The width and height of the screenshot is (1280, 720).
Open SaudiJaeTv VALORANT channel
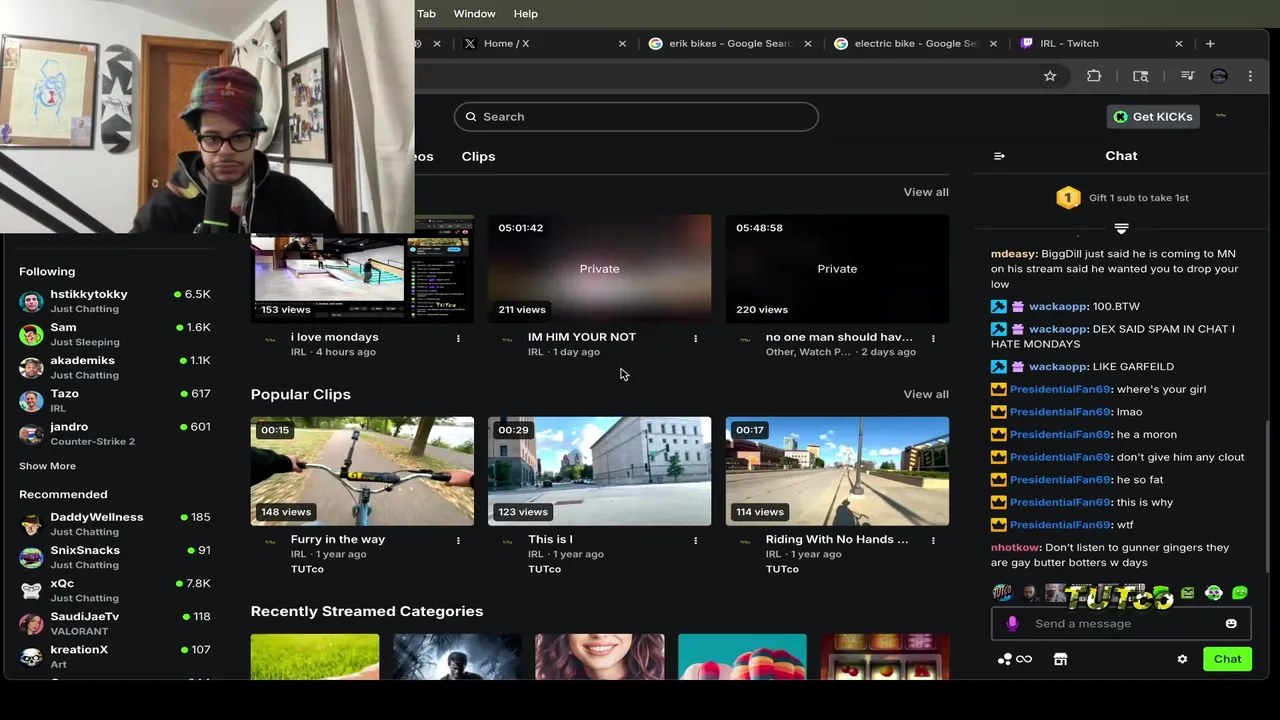pos(115,623)
